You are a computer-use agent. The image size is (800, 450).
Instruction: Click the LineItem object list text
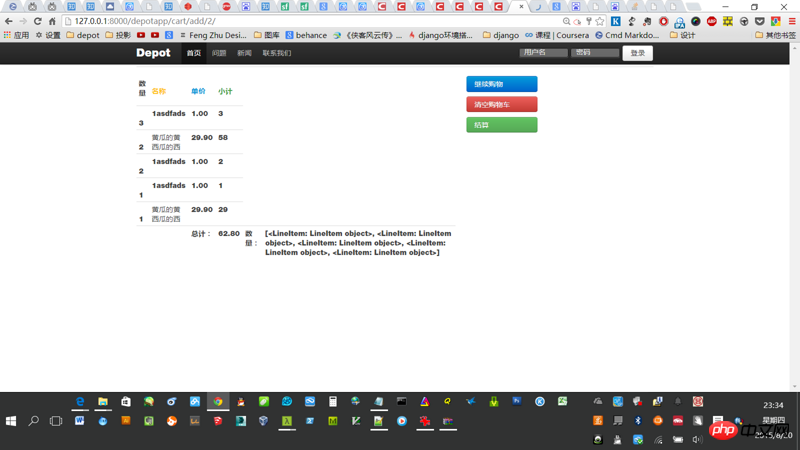coord(358,243)
